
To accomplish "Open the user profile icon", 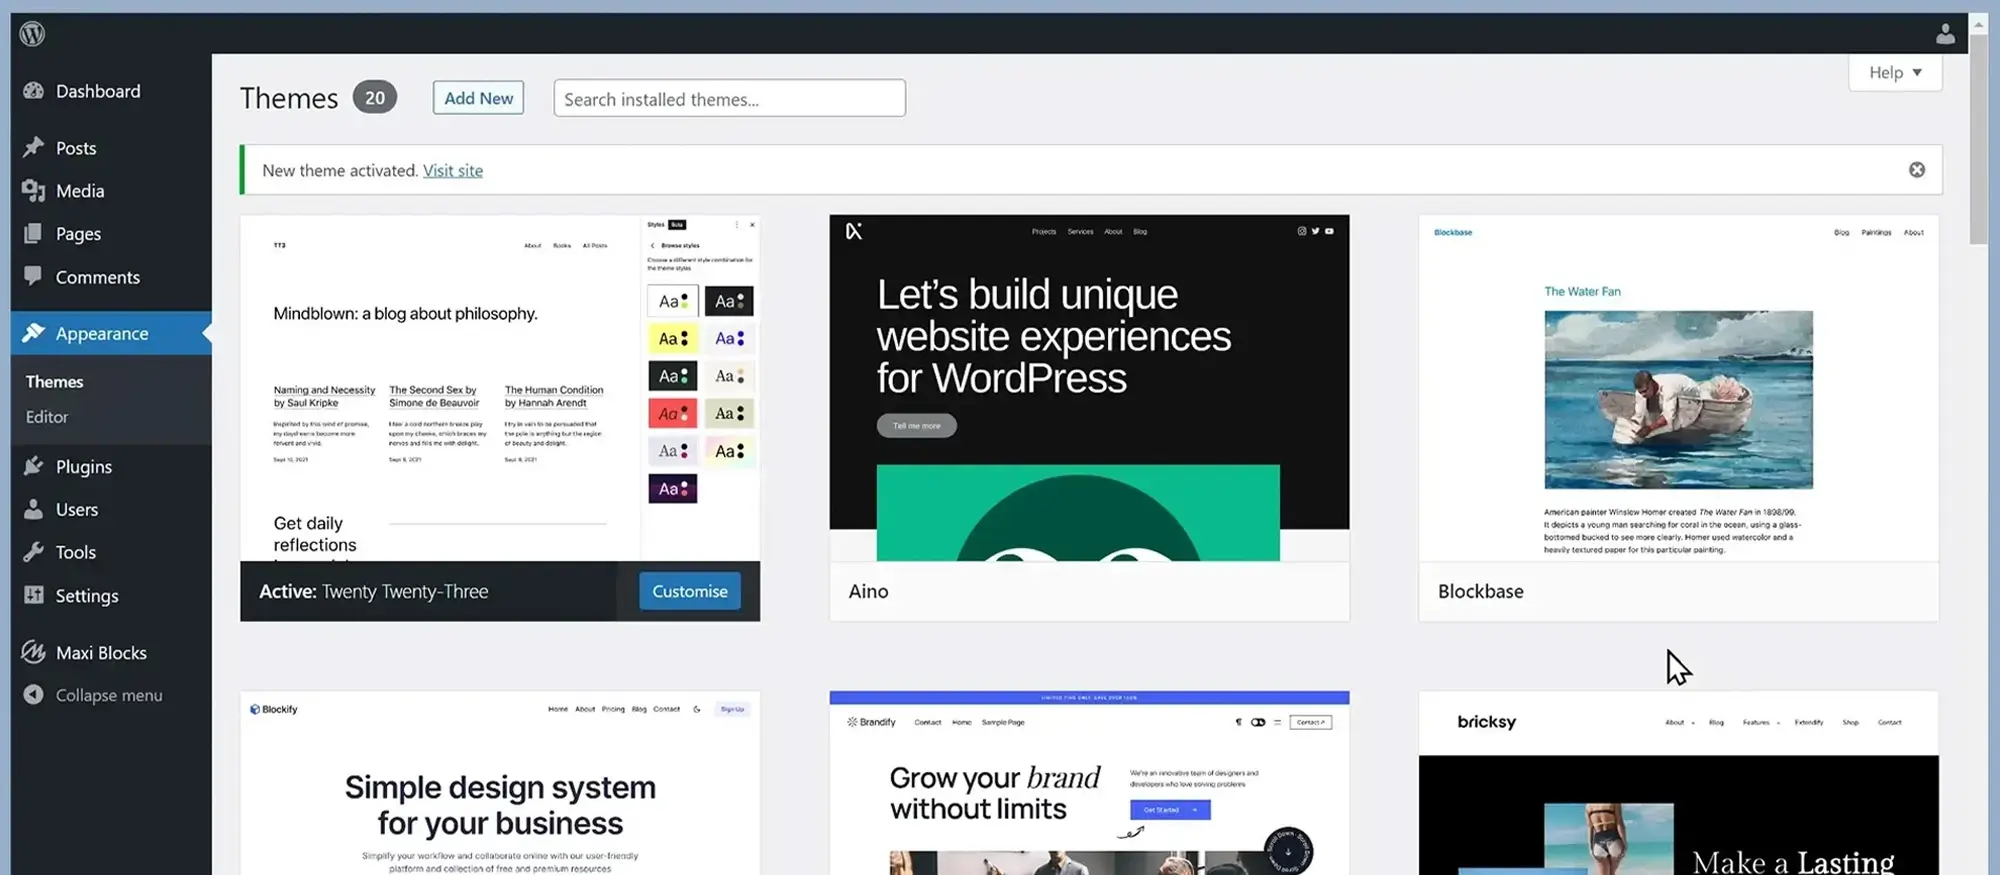I will coord(1945,34).
